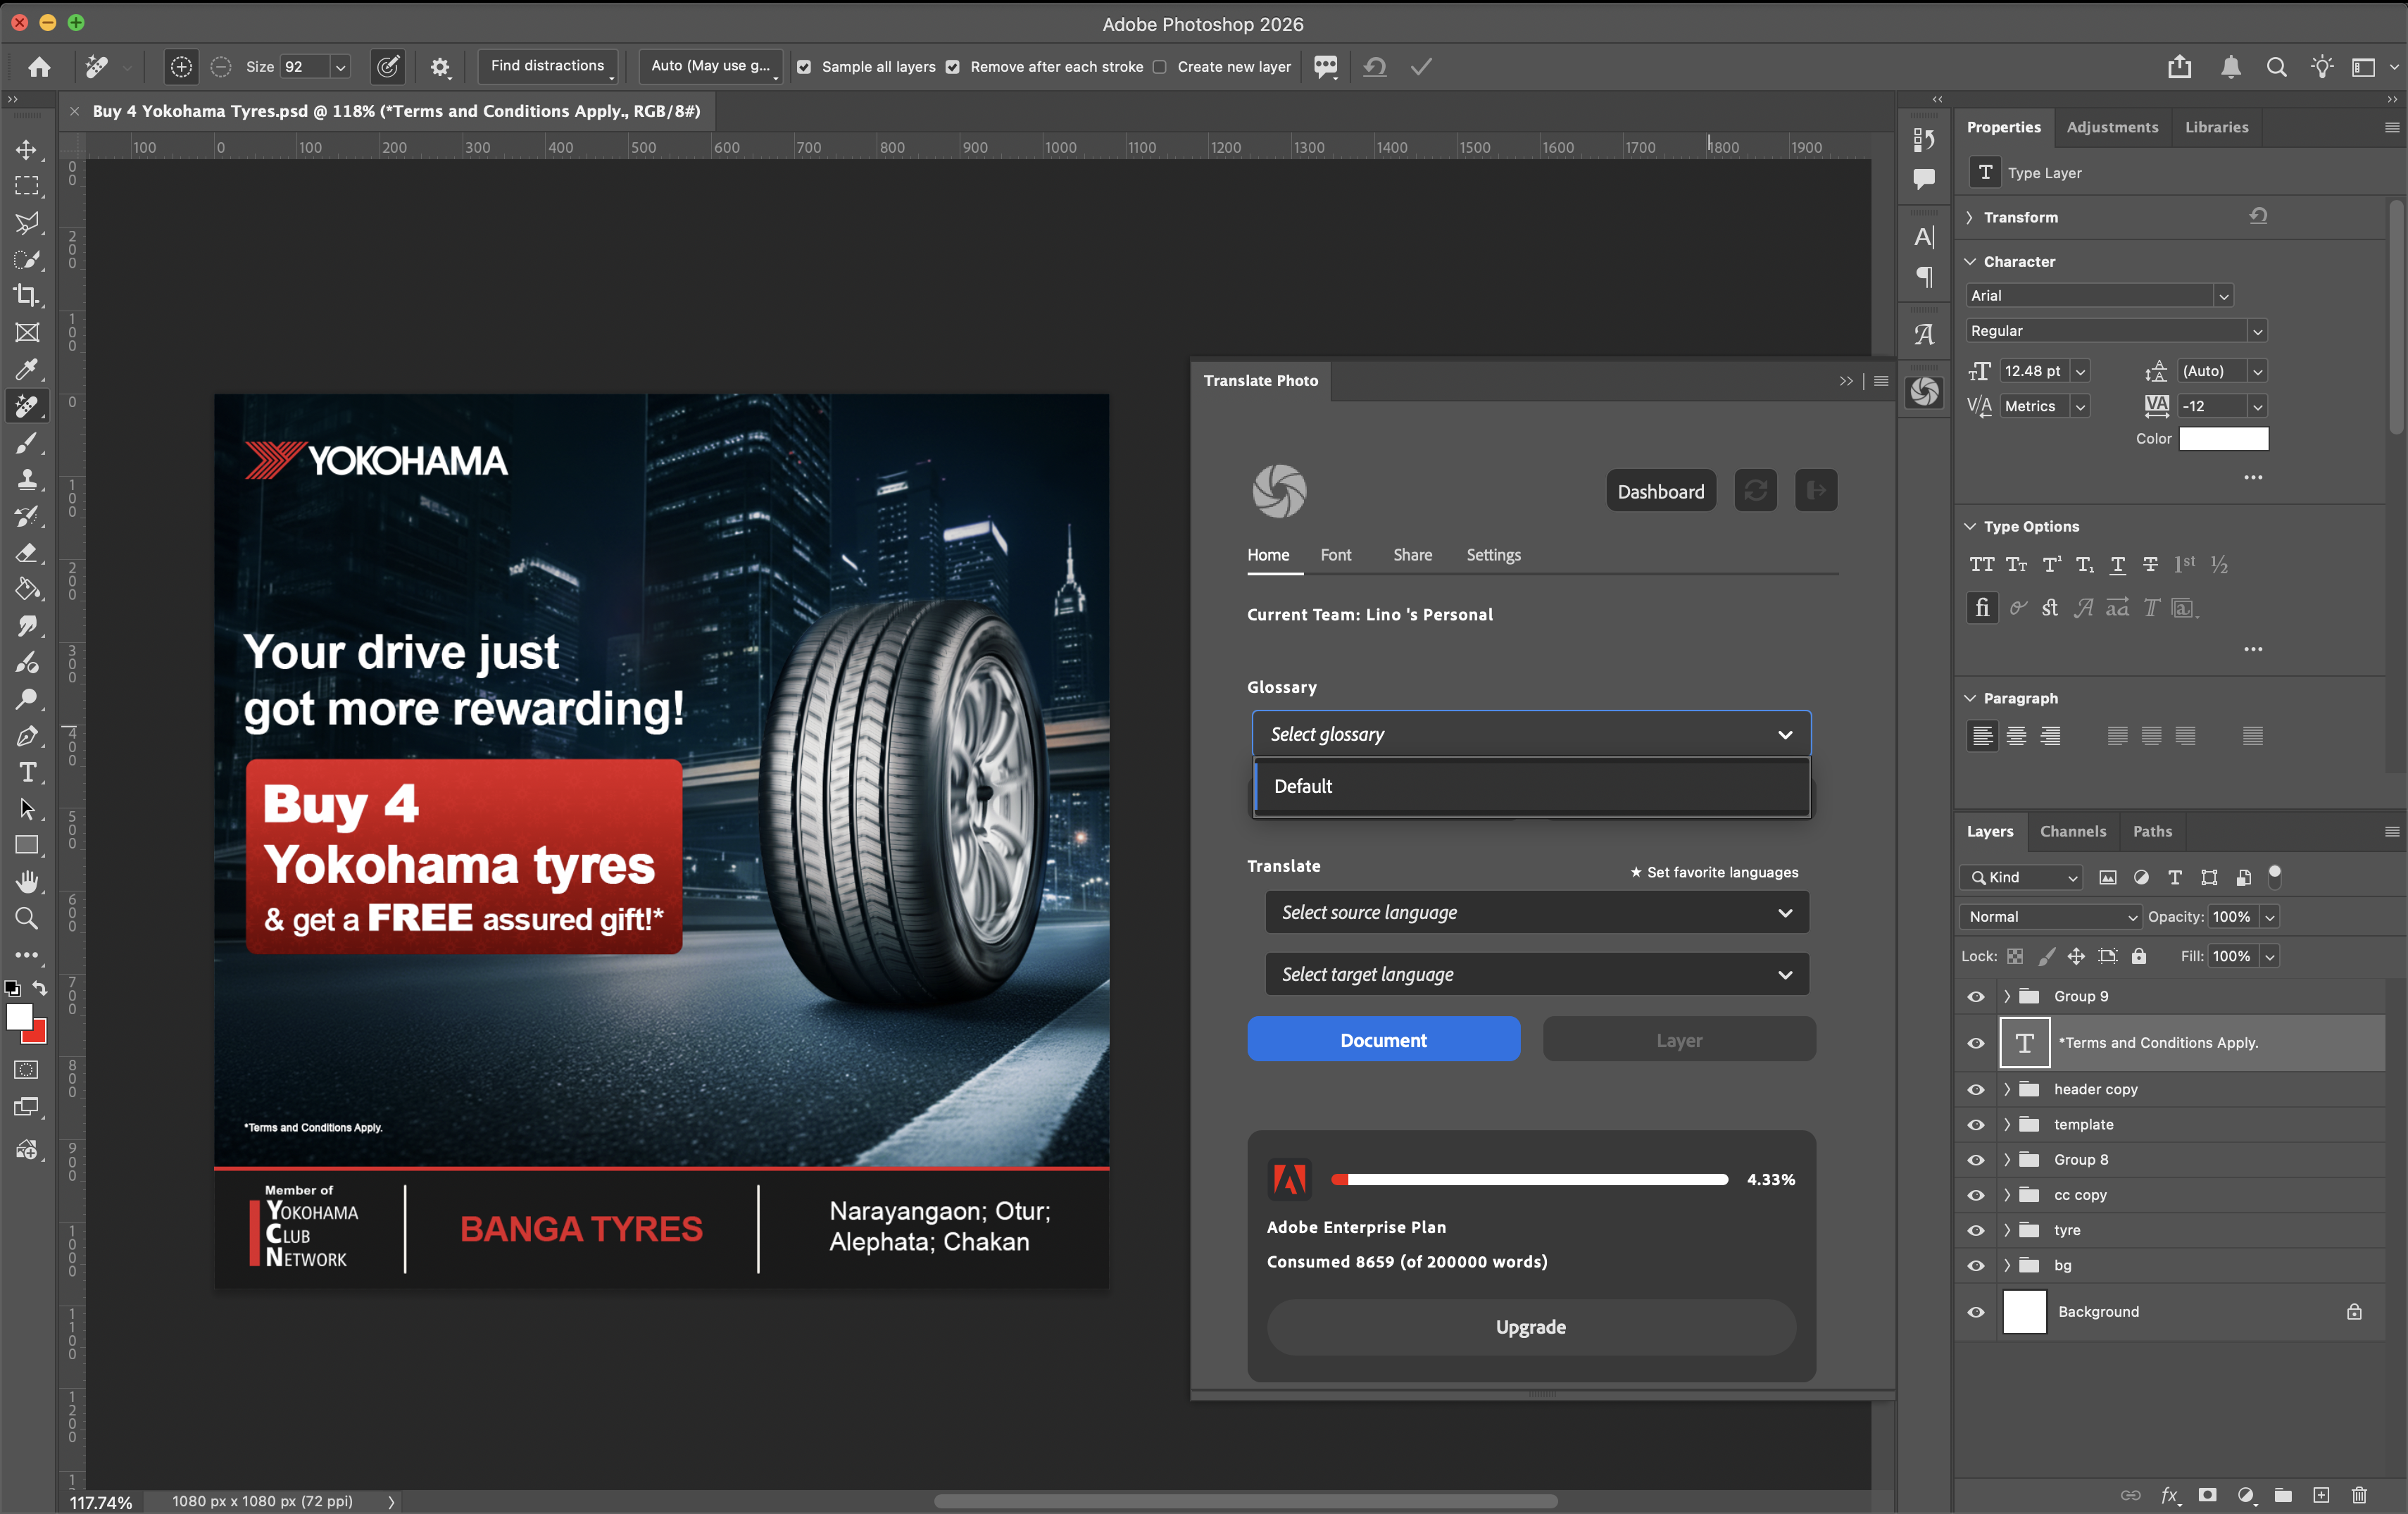The height and width of the screenshot is (1514, 2408).
Task: Hide the Terms and Conditions text layer
Action: (1976, 1043)
